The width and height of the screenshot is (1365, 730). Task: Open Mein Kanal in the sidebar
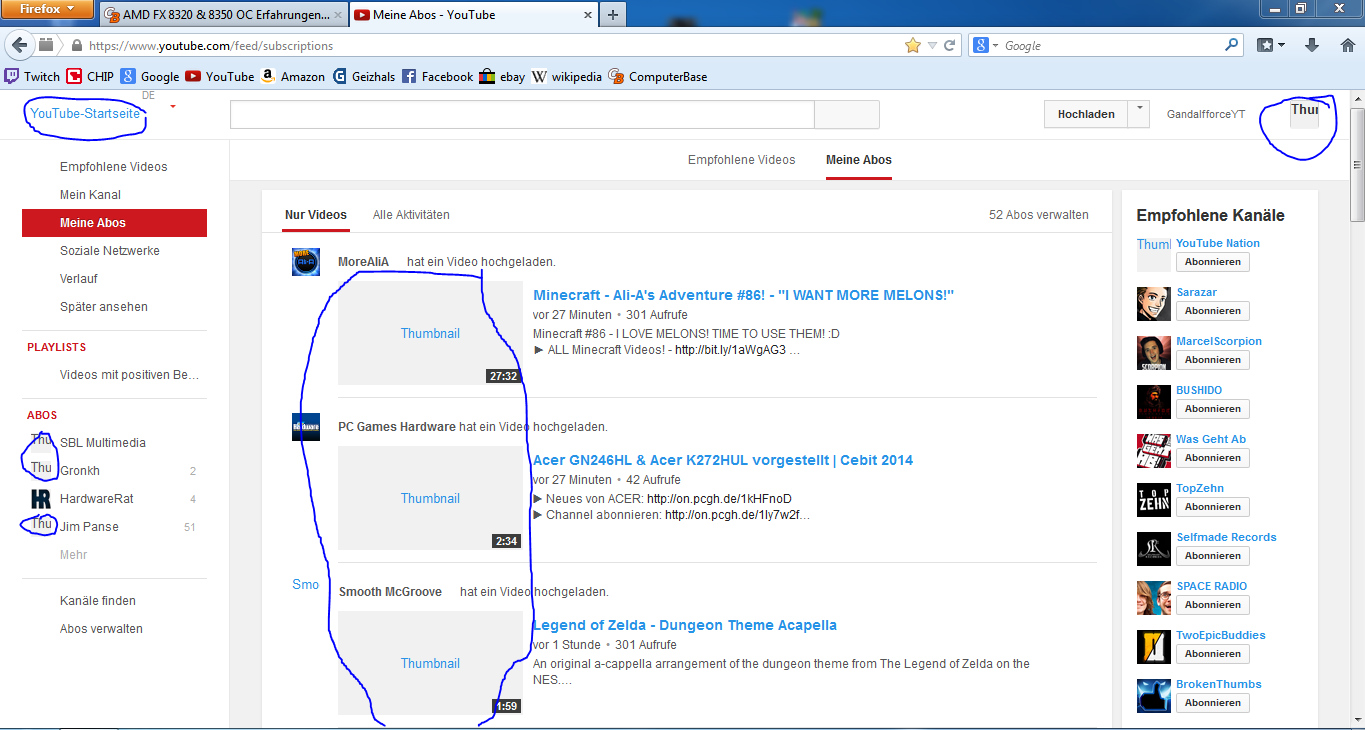(90, 195)
